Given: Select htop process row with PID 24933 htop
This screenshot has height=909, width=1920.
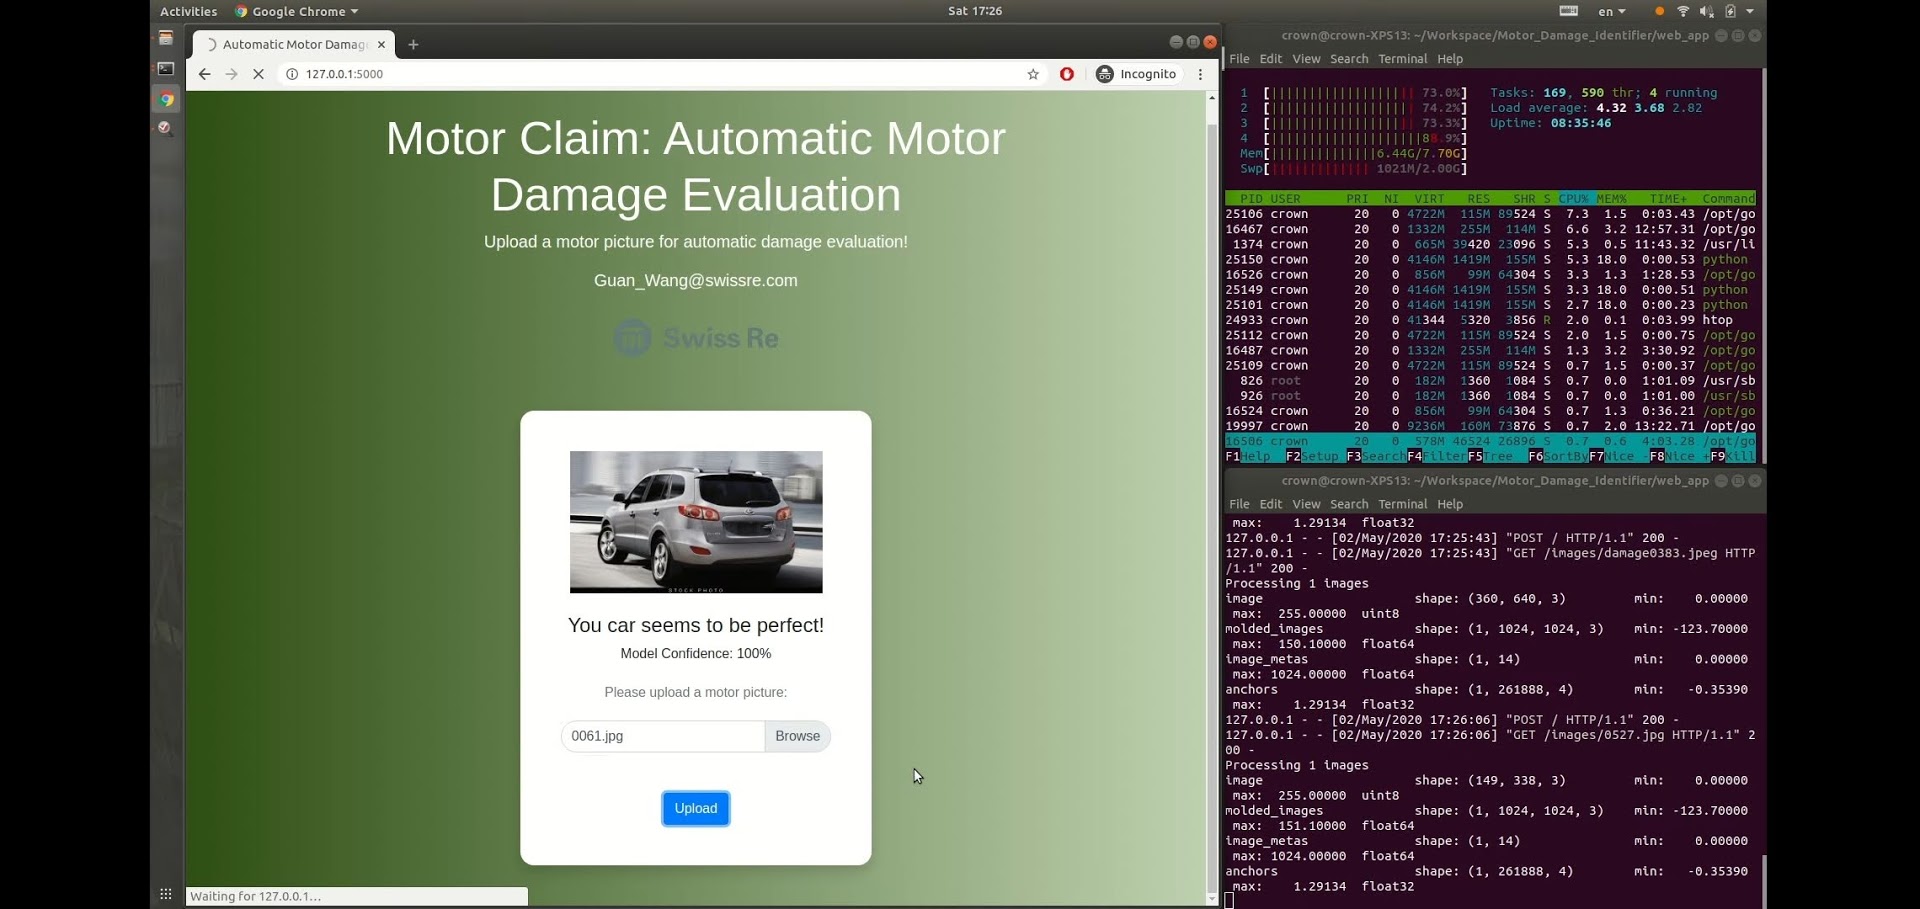Looking at the screenshot, I should [x=1490, y=320].
